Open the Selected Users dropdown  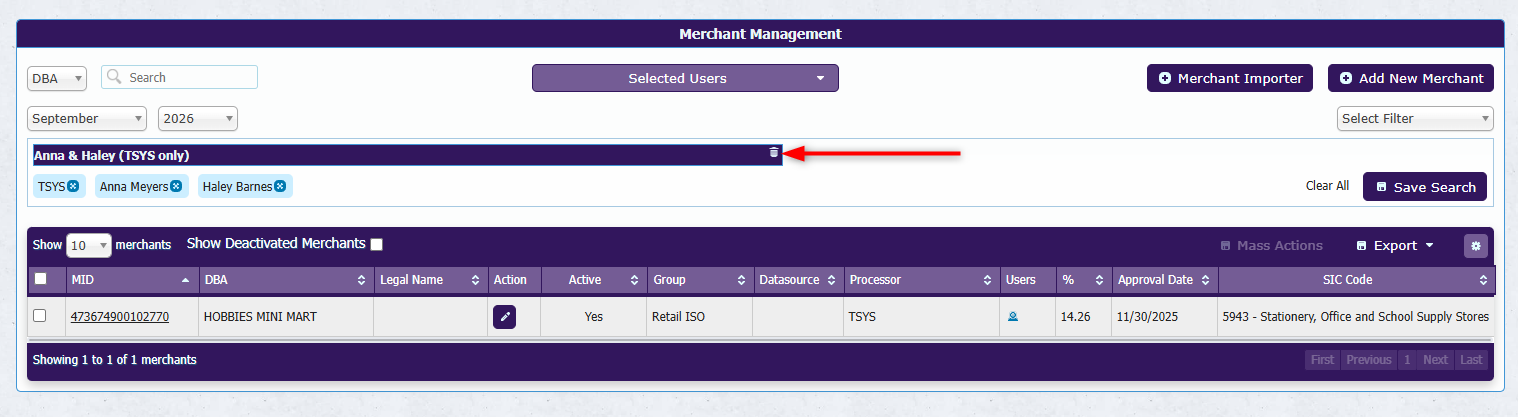tap(685, 78)
